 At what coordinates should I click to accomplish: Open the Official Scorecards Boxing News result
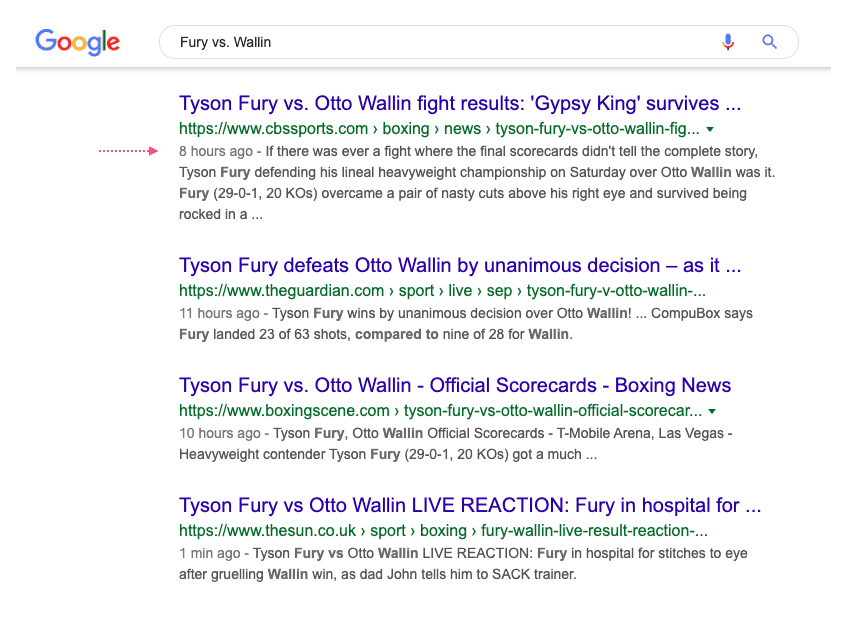point(454,386)
